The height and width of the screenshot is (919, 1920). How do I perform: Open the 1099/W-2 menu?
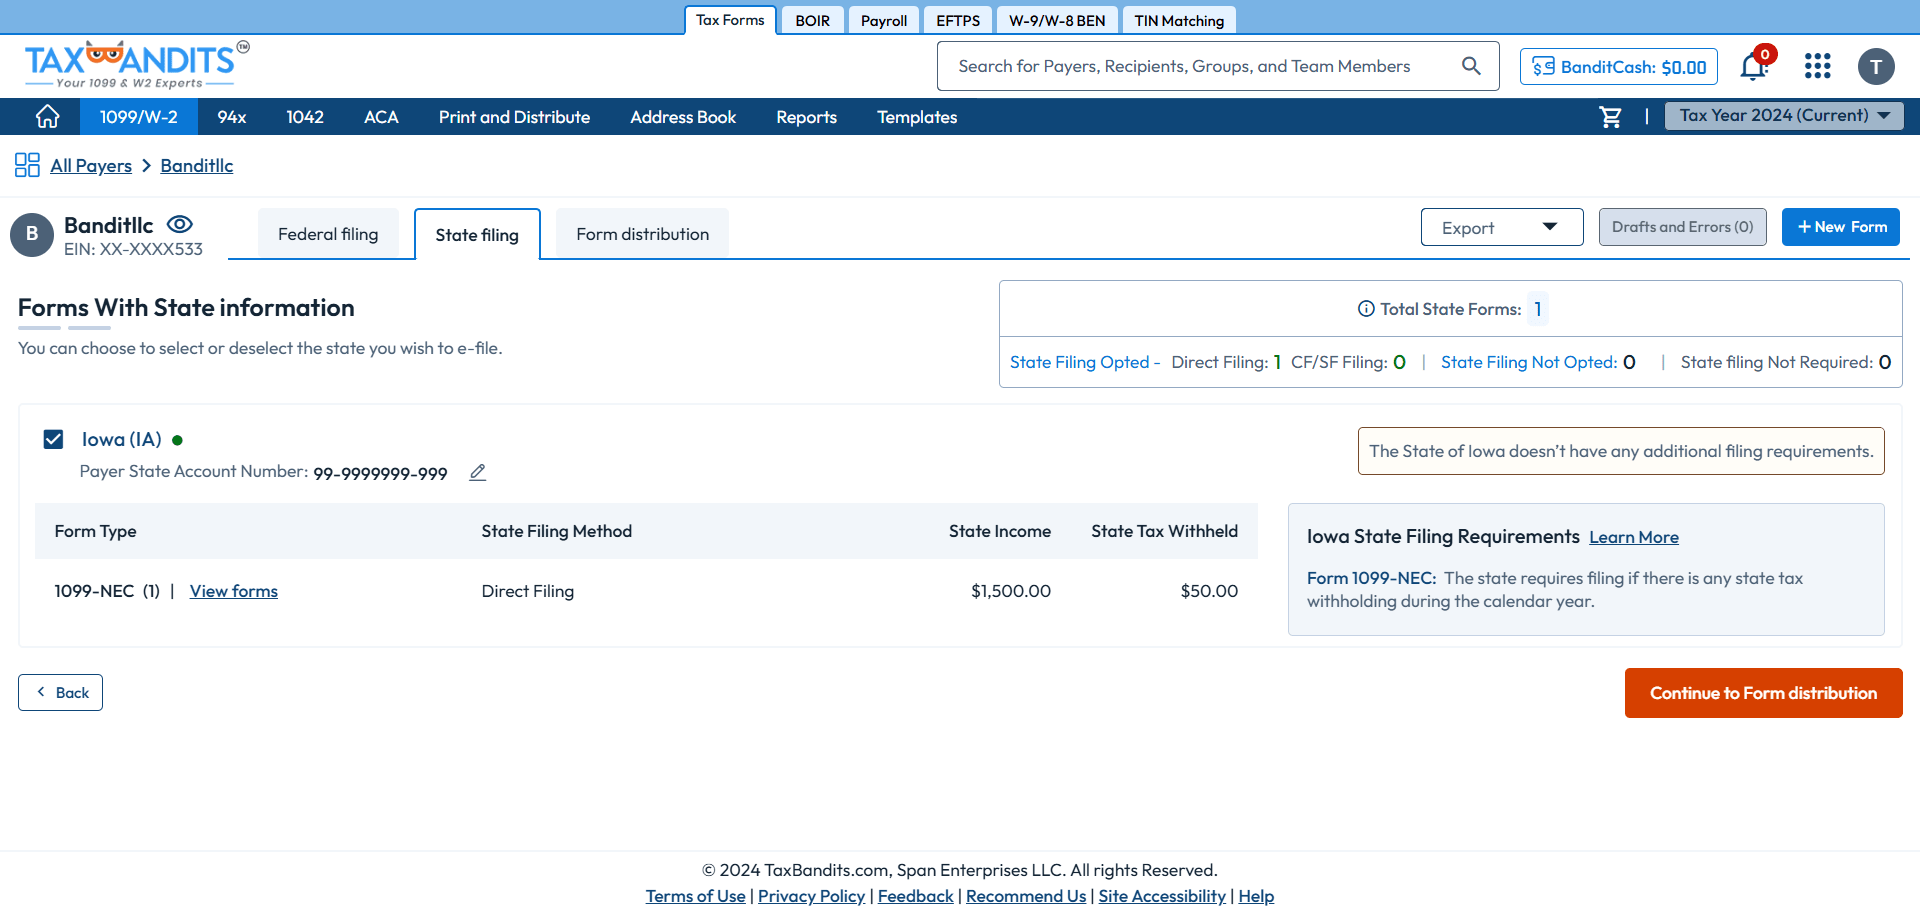pyautogui.click(x=138, y=117)
